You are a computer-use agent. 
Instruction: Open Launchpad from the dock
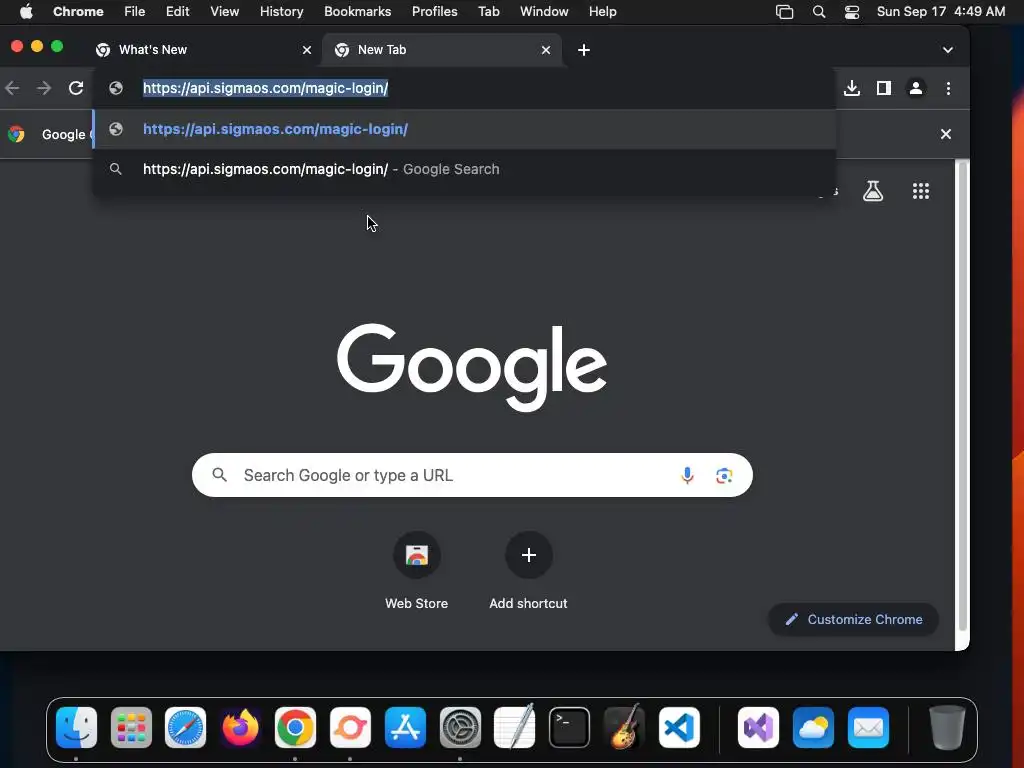131,728
